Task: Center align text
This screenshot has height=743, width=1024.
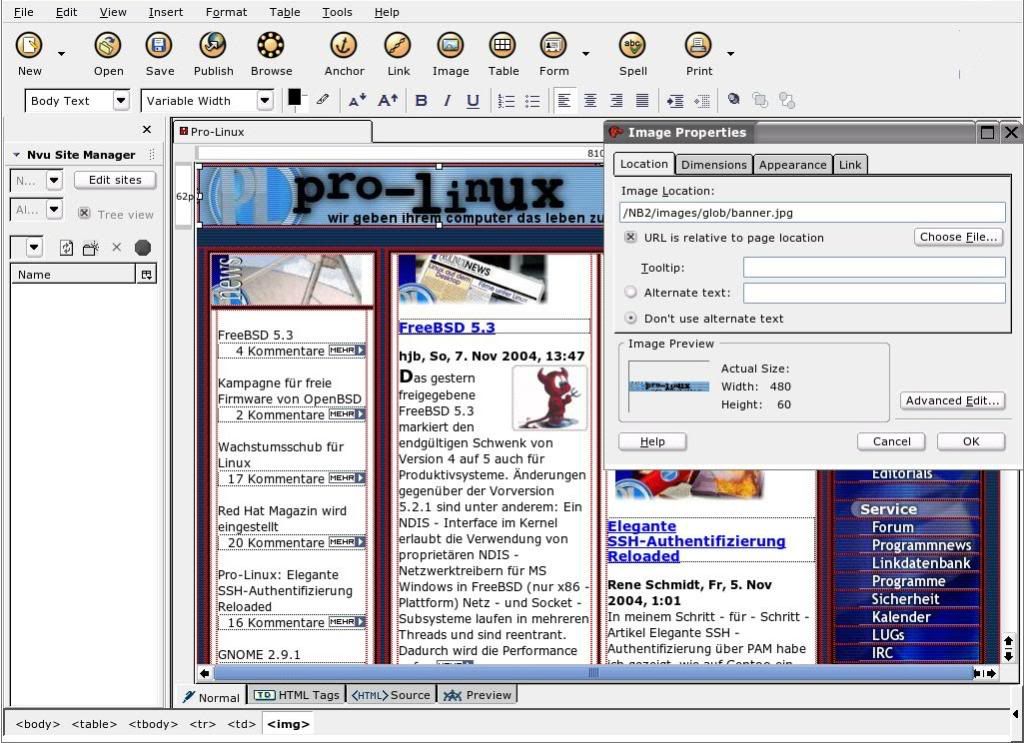Action: [x=590, y=101]
